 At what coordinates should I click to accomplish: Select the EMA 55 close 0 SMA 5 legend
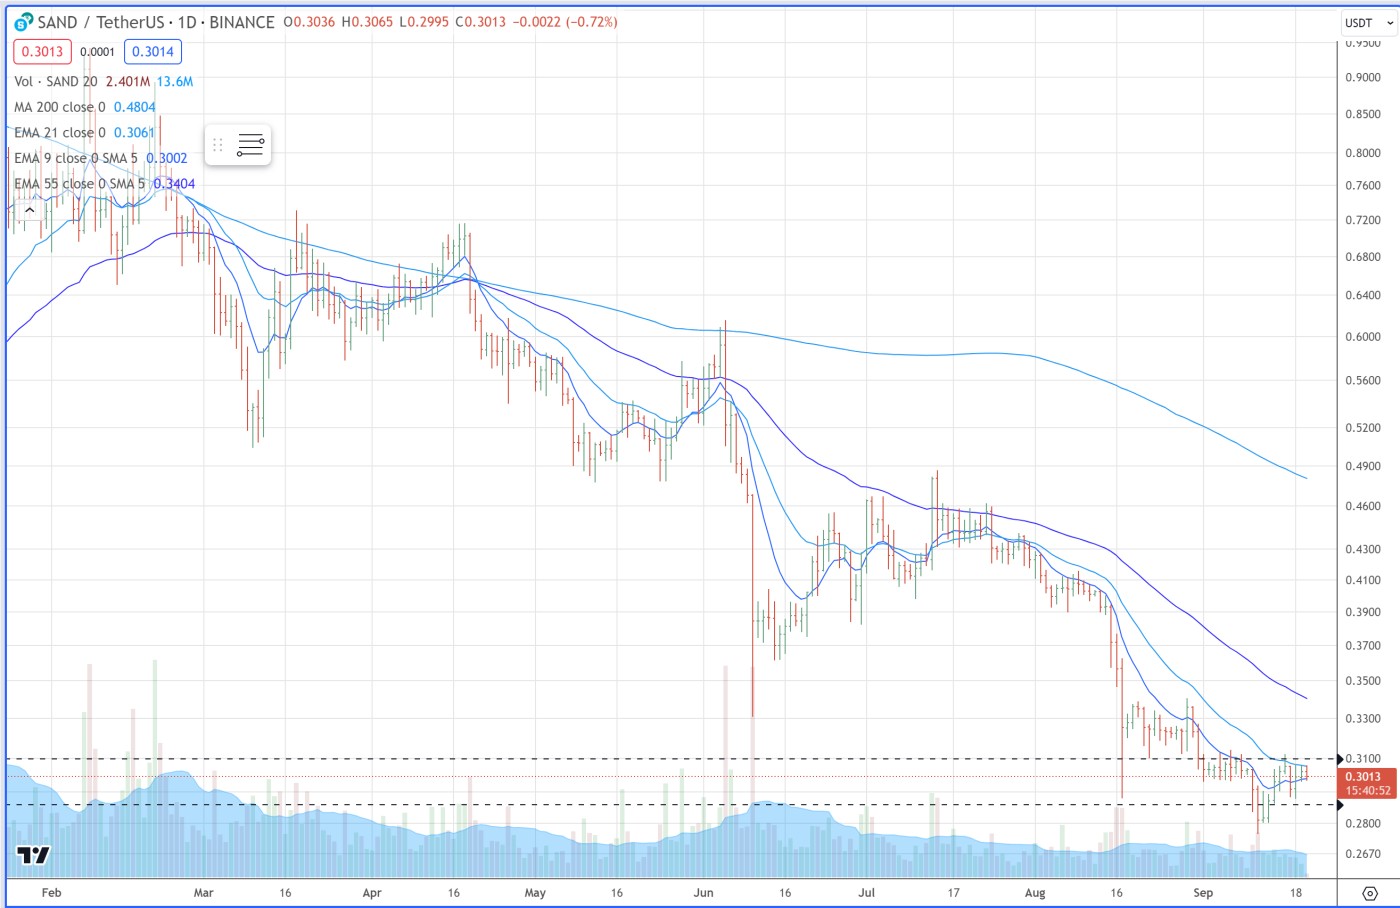[x=80, y=184]
